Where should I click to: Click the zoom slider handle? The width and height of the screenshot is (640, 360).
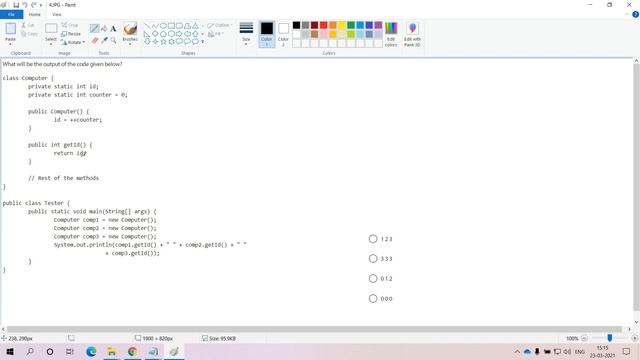pos(609,338)
